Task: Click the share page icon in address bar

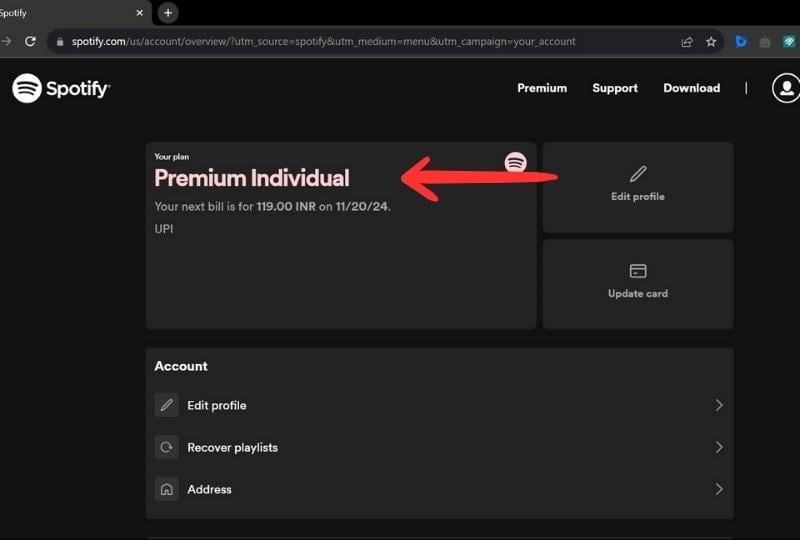Action: tap(687, 42)
